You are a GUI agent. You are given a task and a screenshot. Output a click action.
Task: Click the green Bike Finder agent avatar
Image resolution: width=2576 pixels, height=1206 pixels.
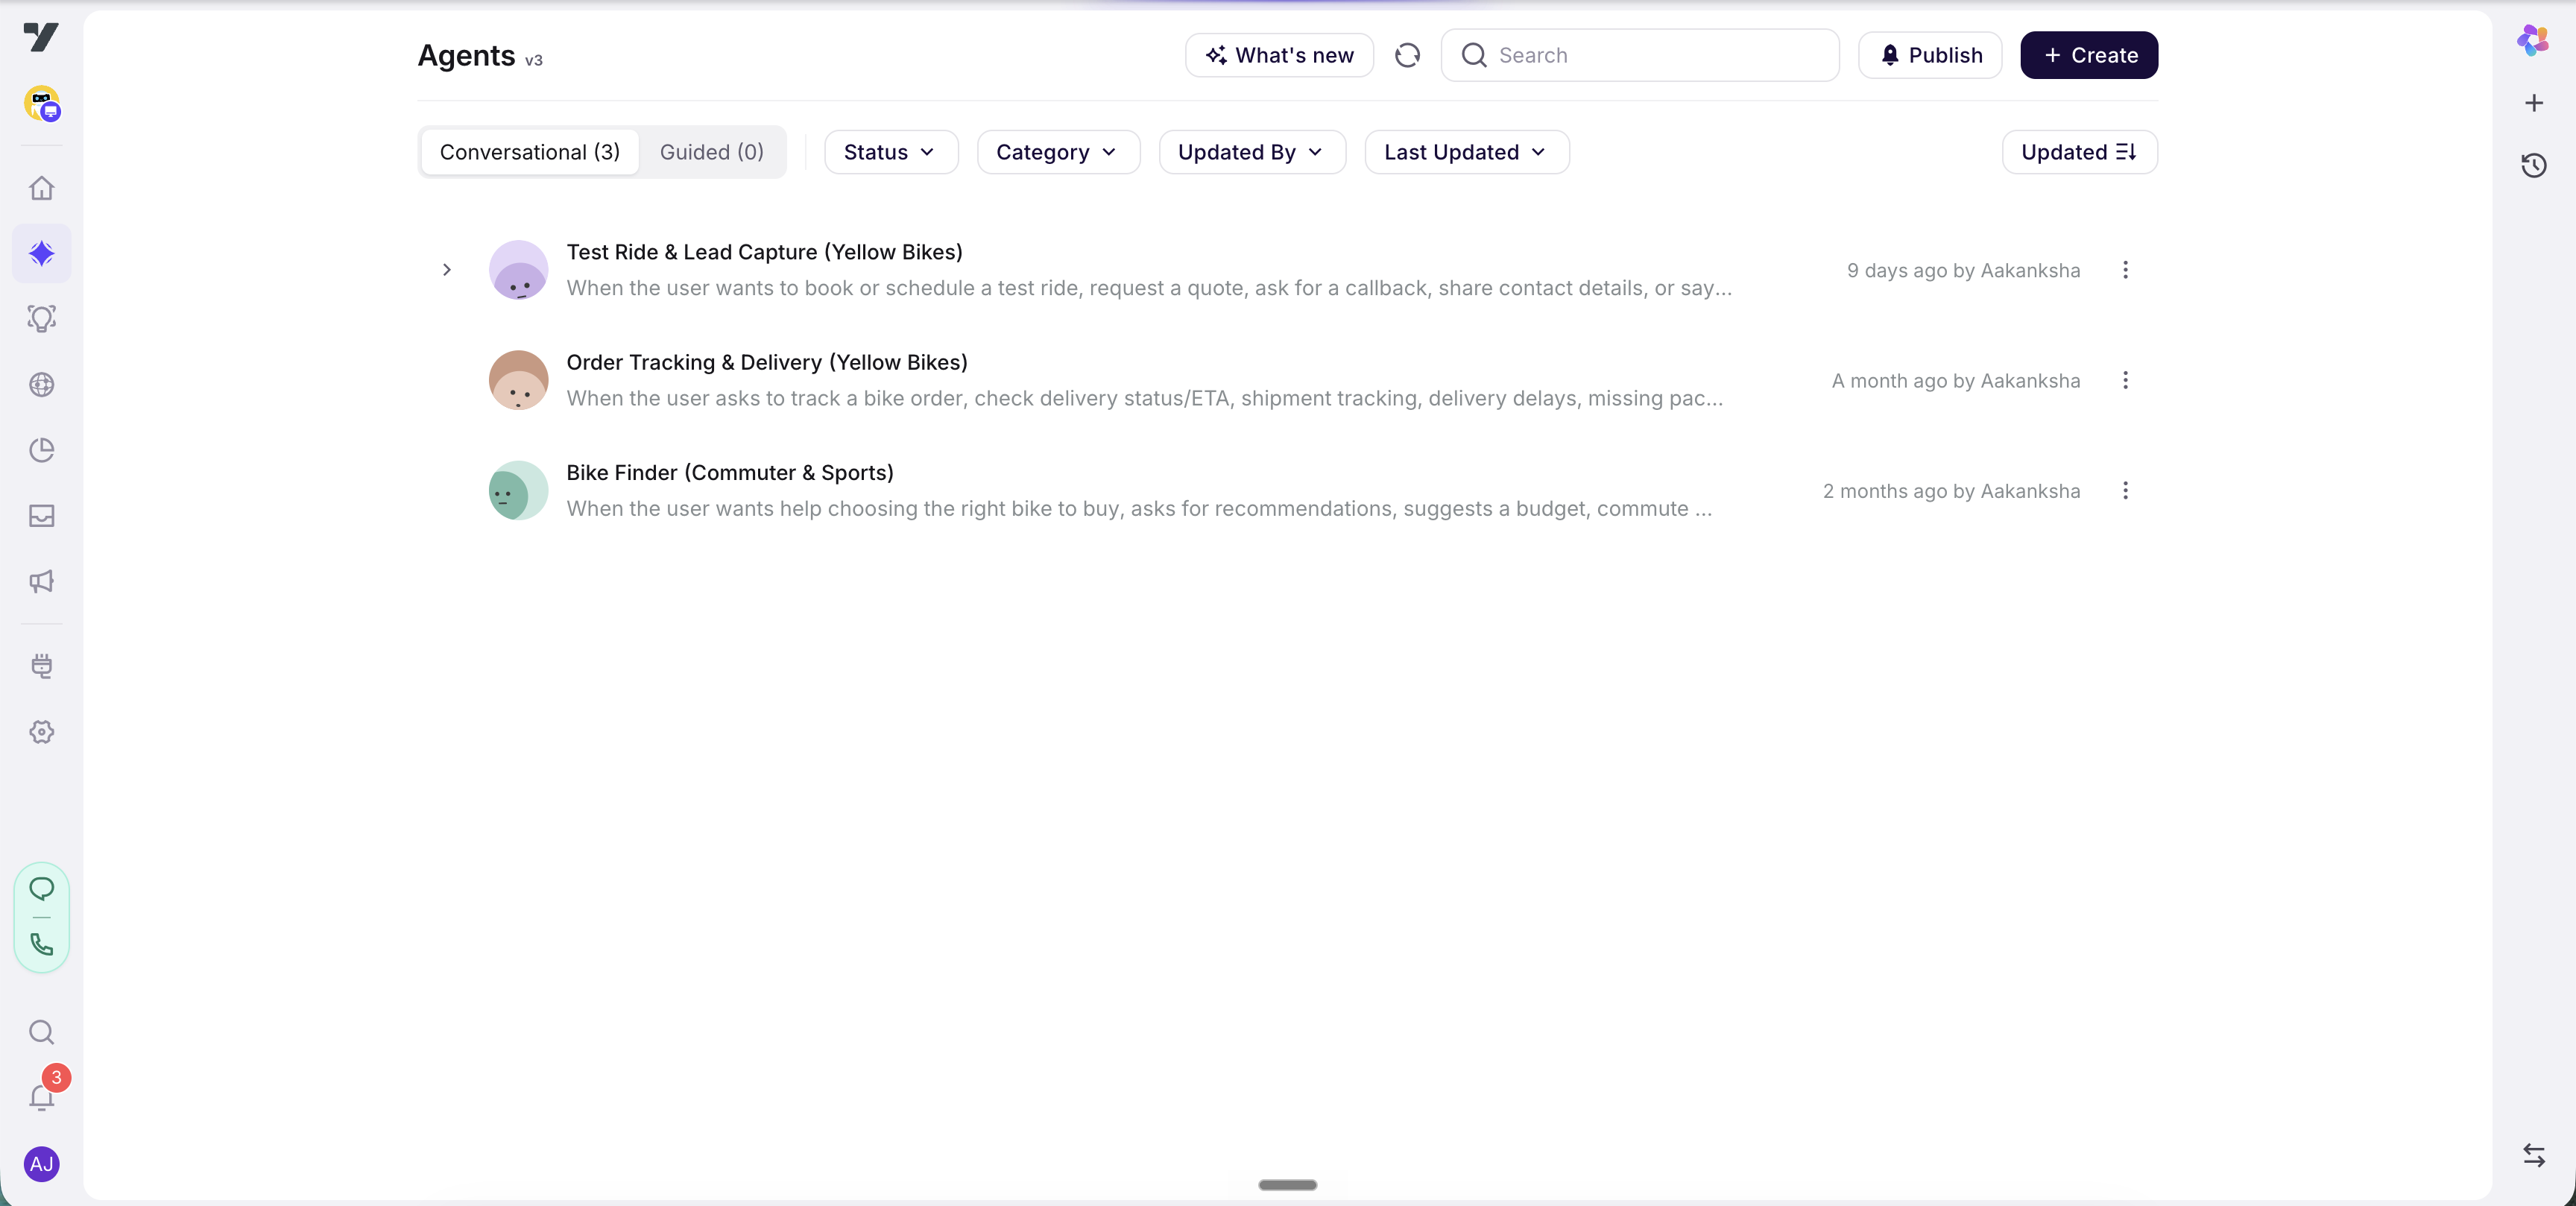pyautogui.click(x=518, y=491)
